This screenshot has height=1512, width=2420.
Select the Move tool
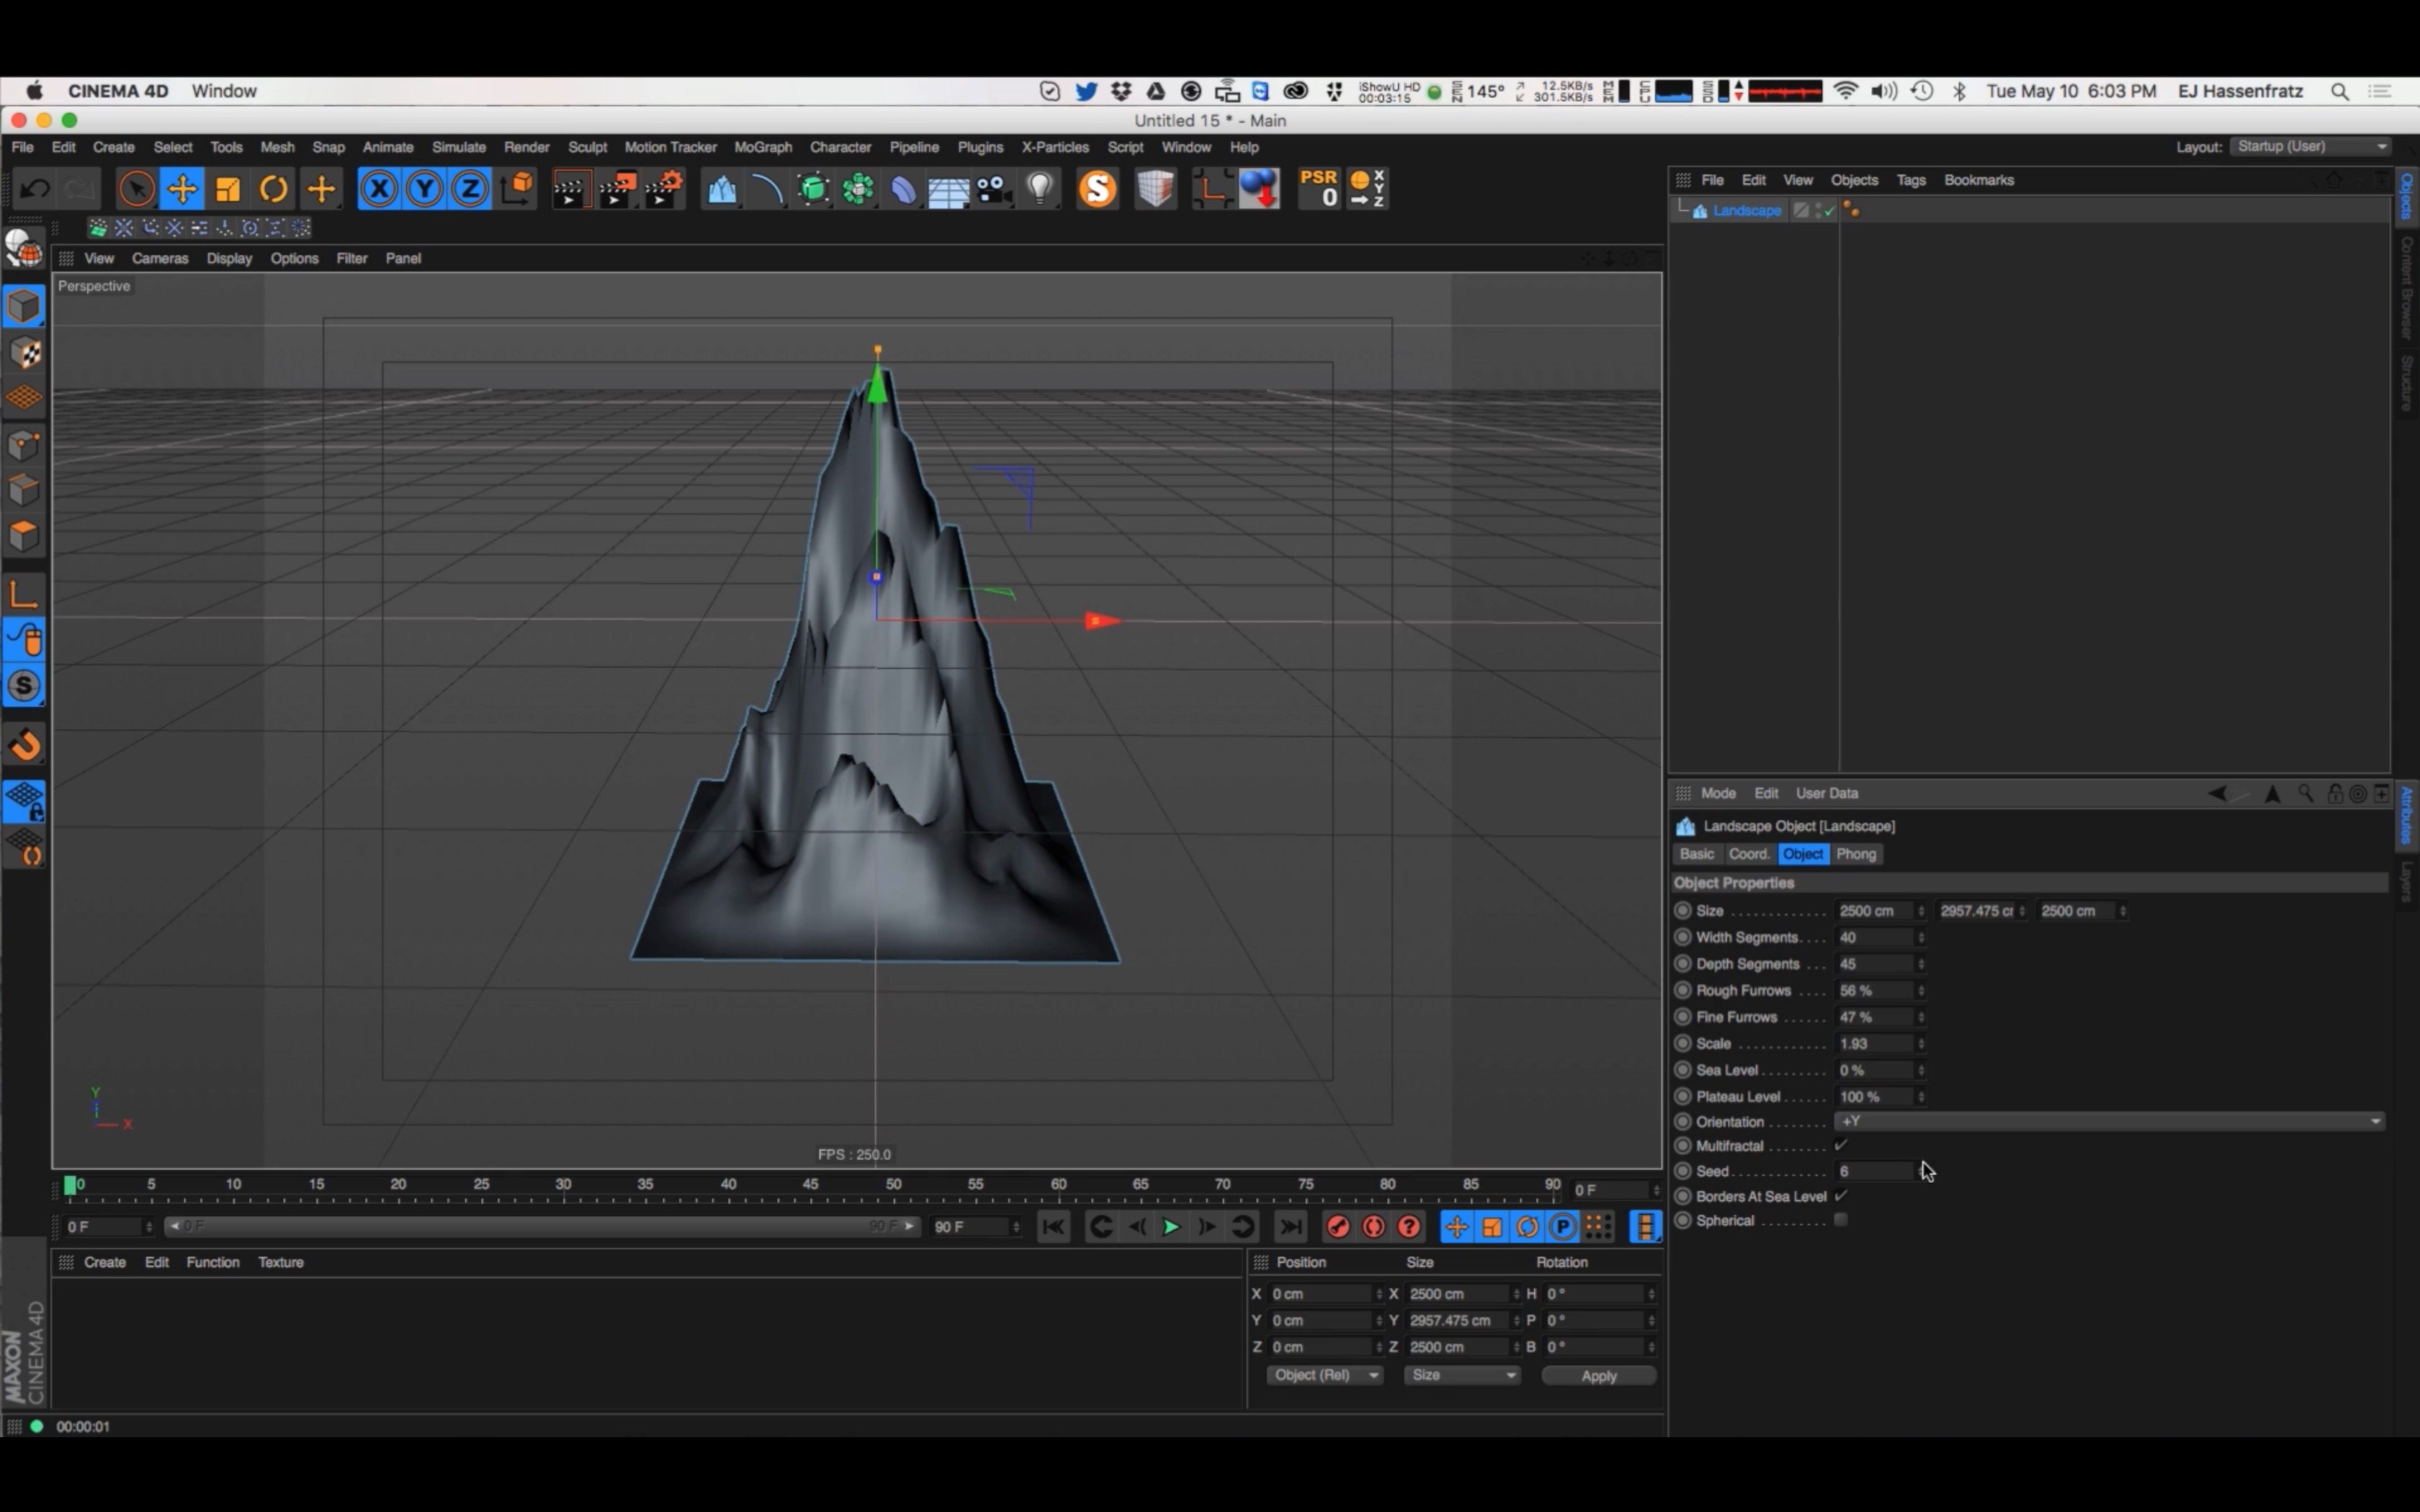pos(183,189)
